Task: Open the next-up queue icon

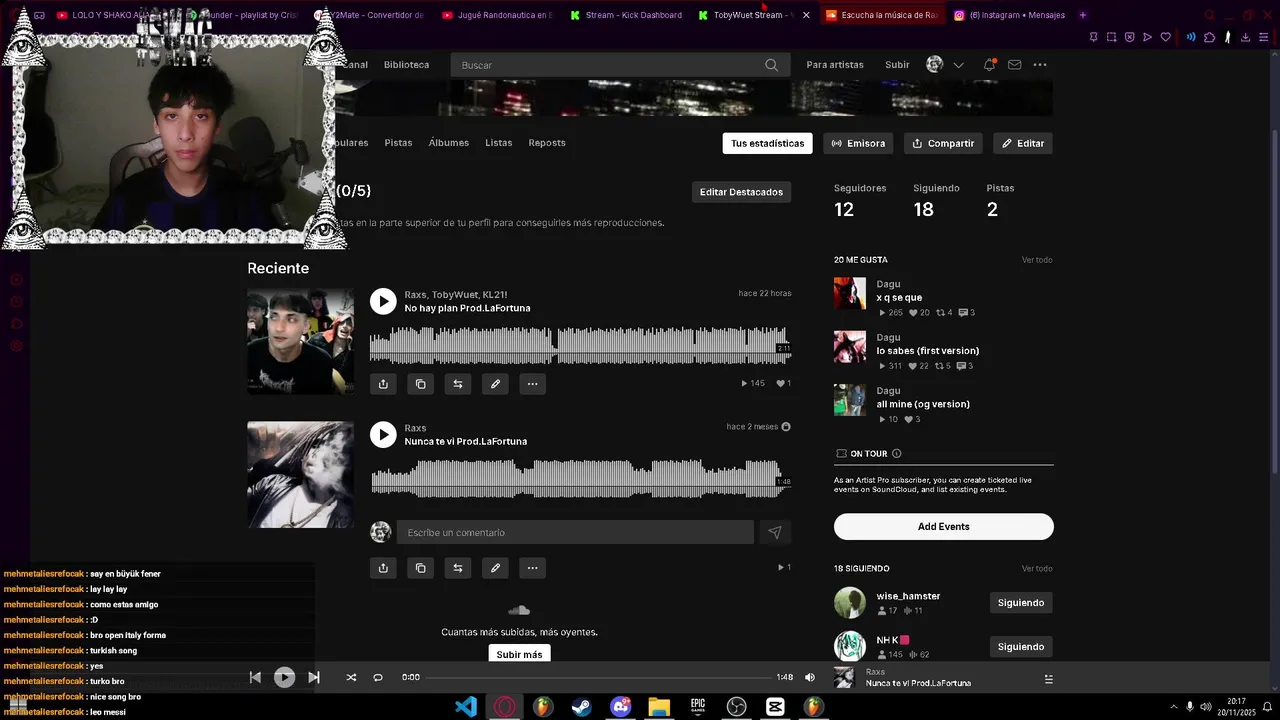Action: coord(1048,679)
